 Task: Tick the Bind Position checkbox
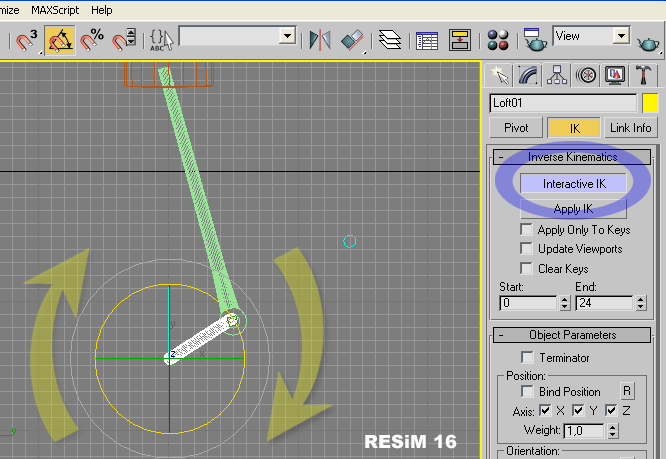point(526,392)
